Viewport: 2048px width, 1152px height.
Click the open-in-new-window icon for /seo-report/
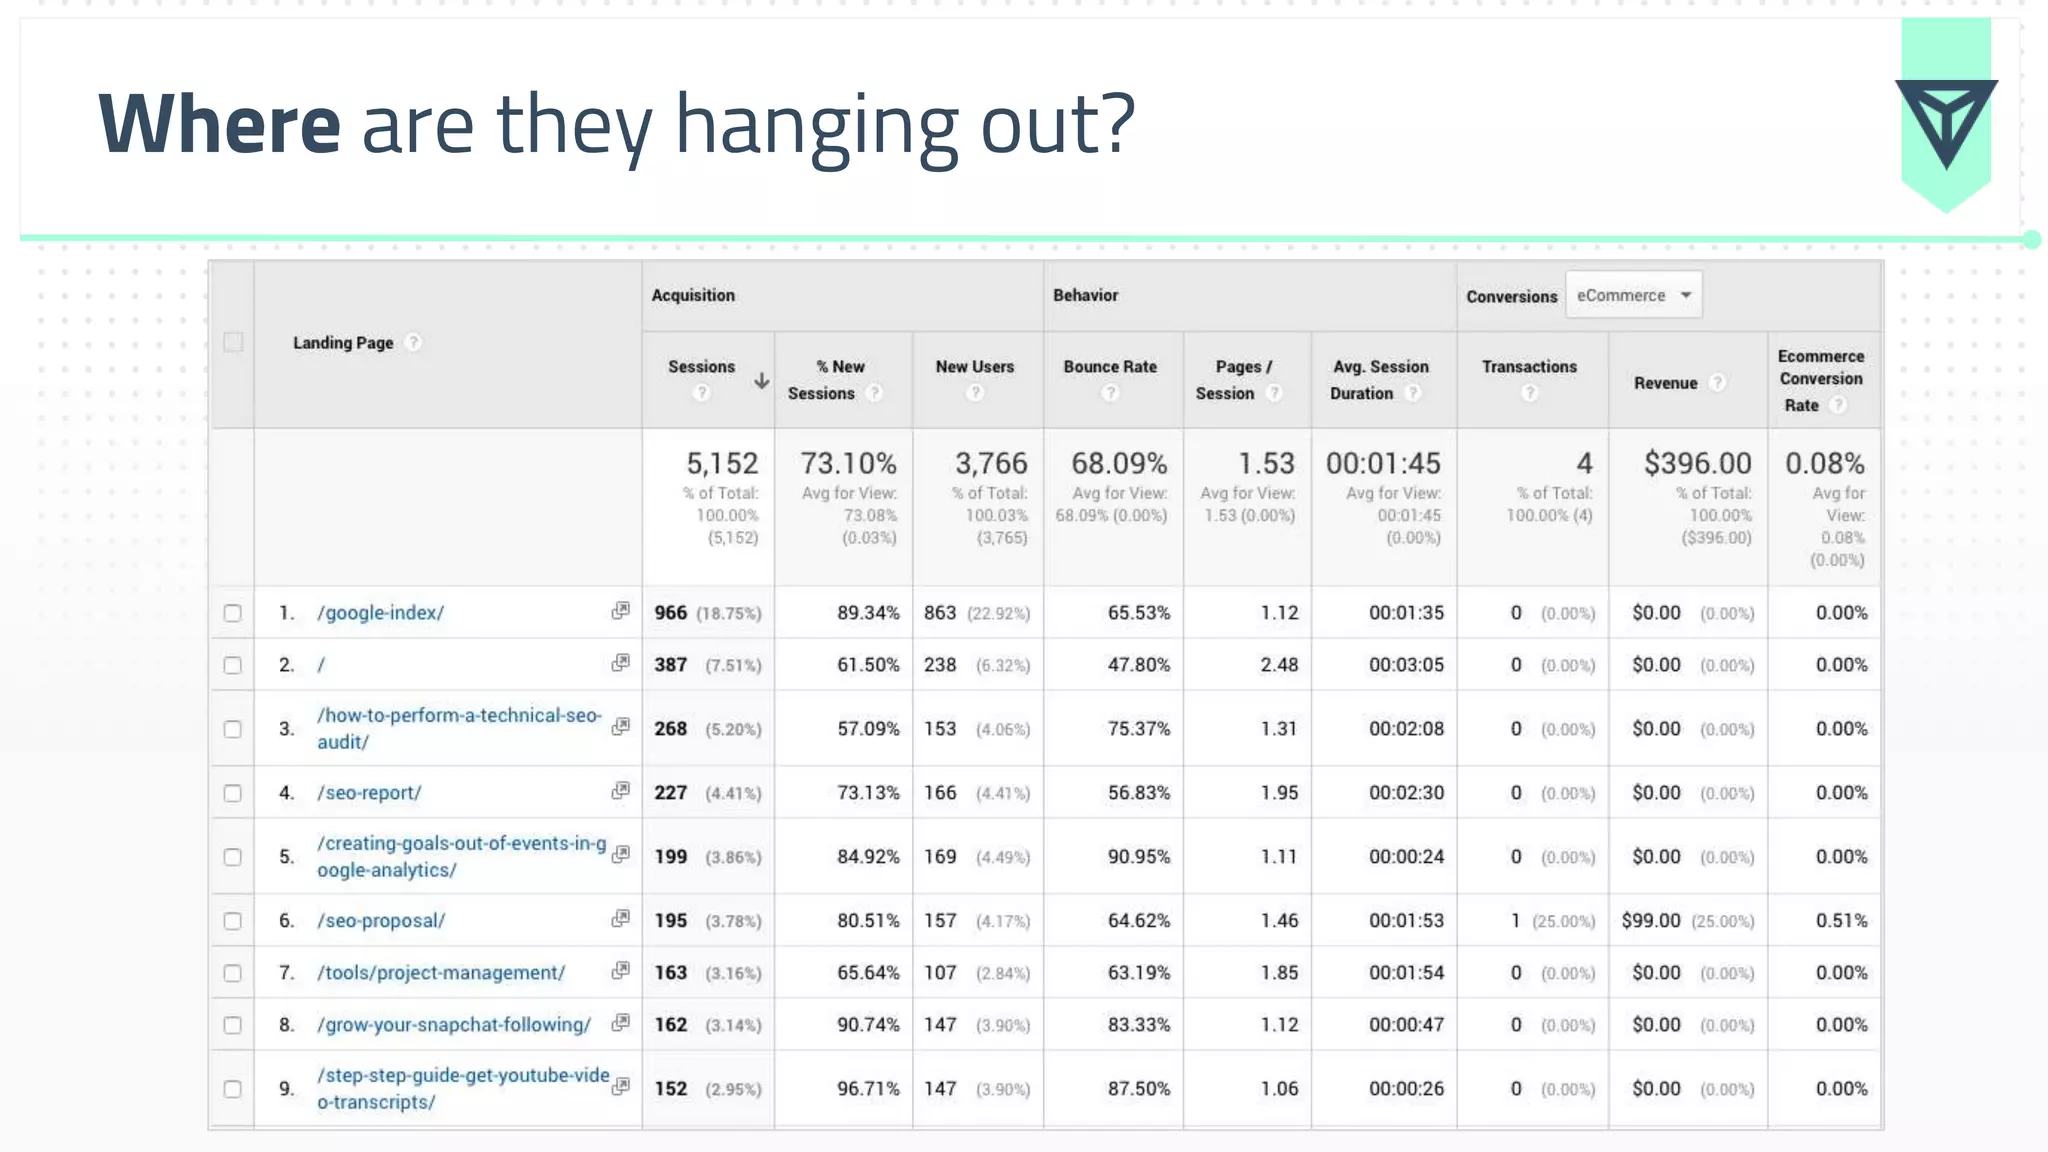pyautogui.click(x=621, y=790)
